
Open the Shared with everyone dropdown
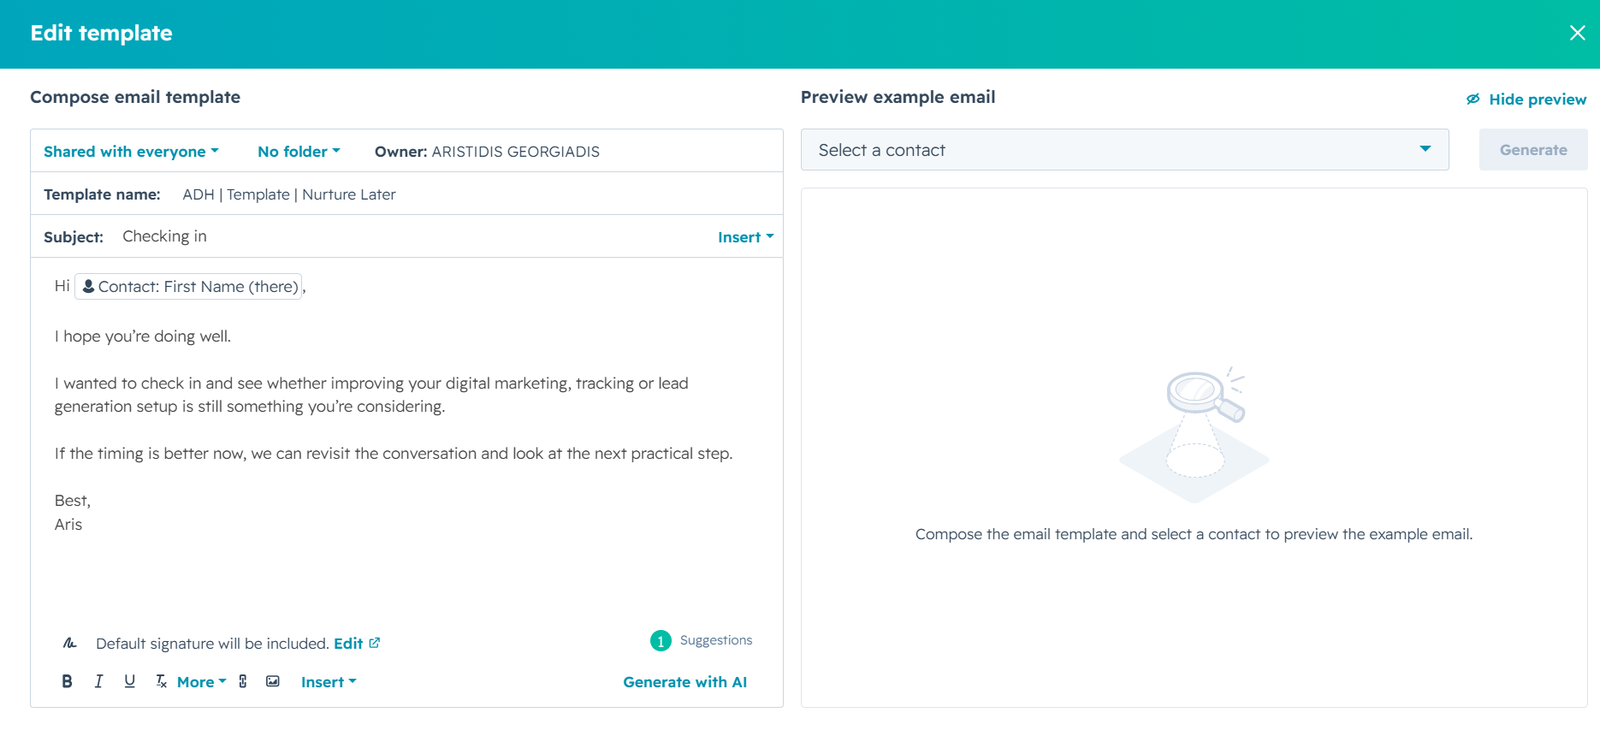point(131,152)
